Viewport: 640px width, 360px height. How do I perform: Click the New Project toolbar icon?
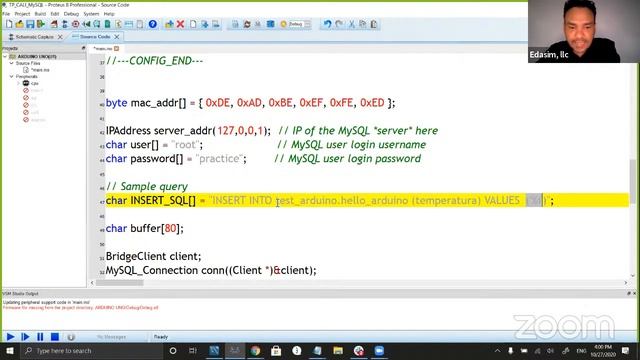[x=9, y=24]
